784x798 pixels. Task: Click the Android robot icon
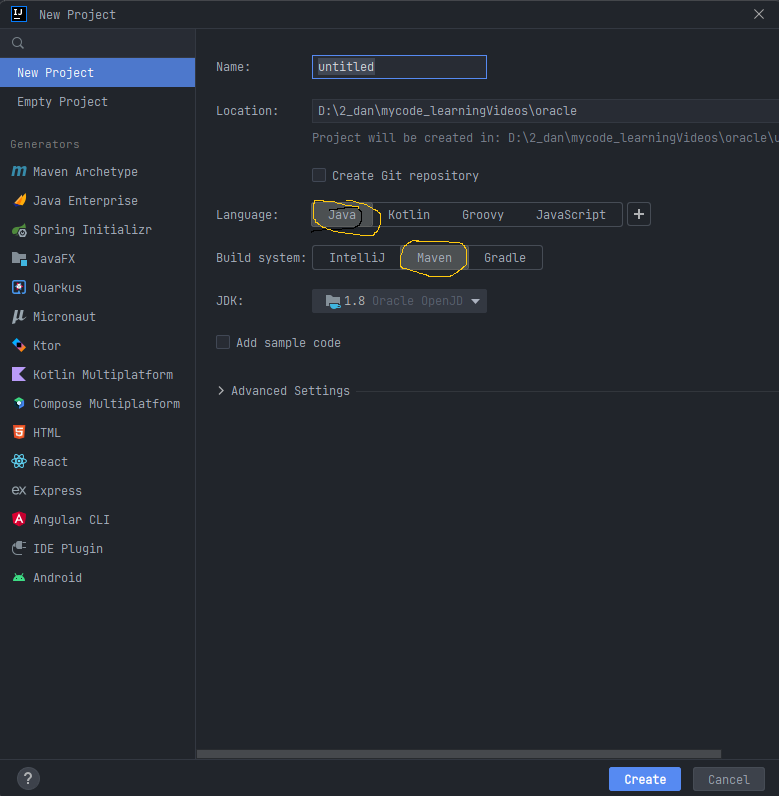coord(19,578)
